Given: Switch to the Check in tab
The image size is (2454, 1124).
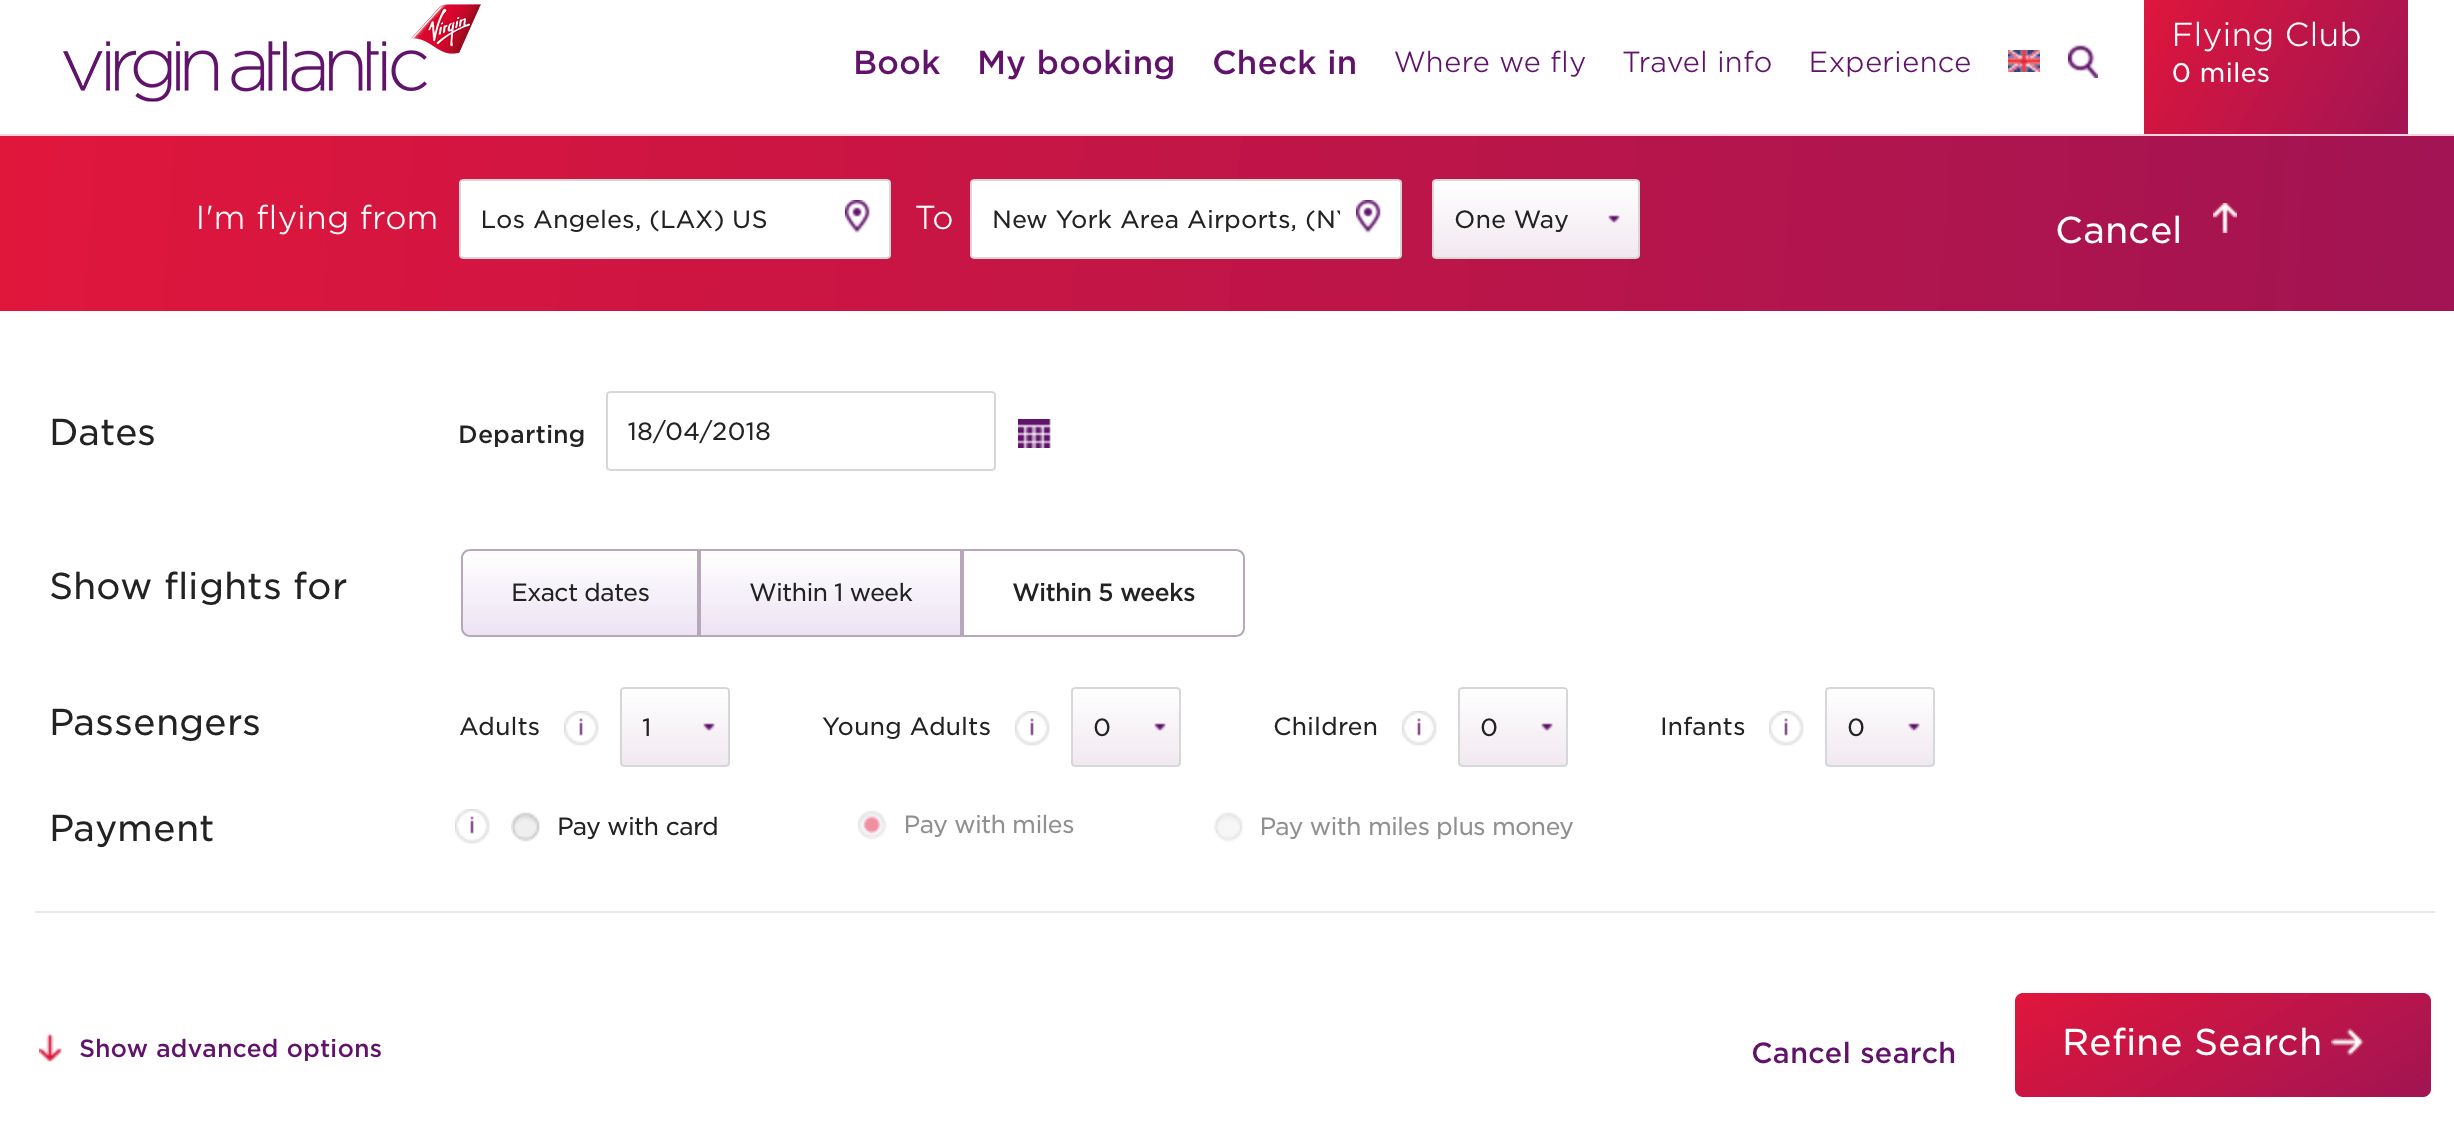Looking at the screenshot, I should coord(1284,62).
